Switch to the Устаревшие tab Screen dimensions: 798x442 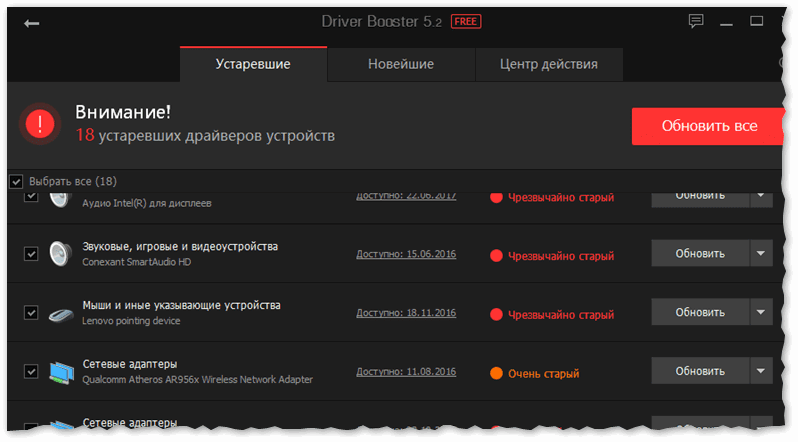coord(253,64)
